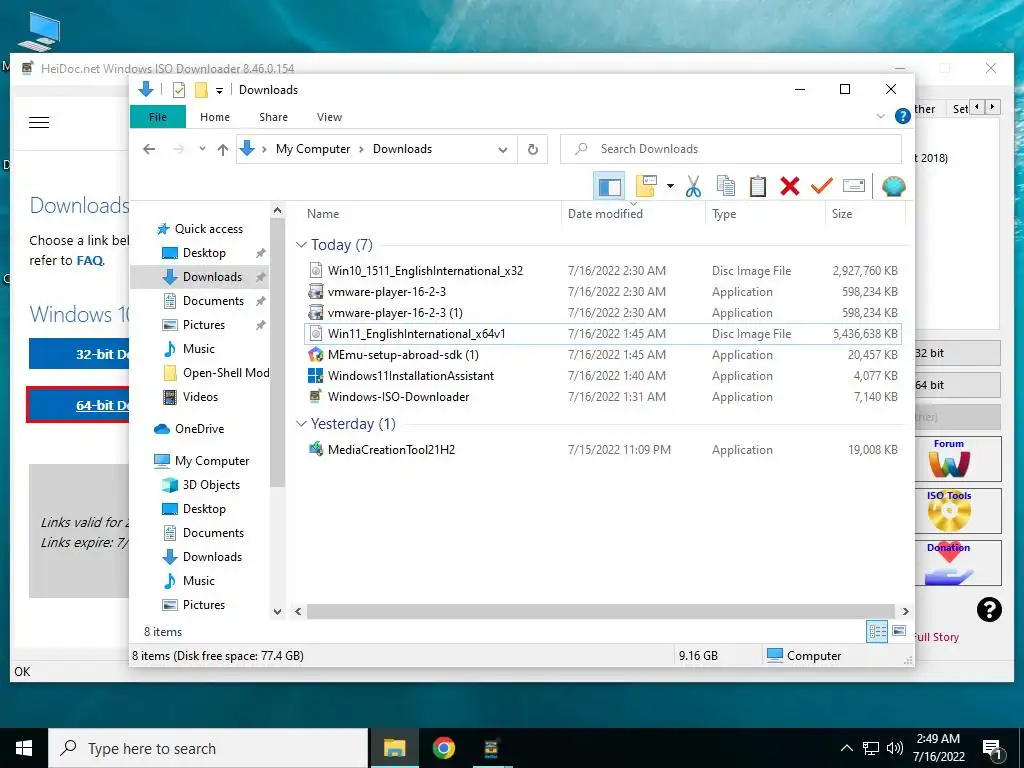The width and height of the screenshot is (1024, 768).
Task: Click the Cut scissors icon in the toolbar
Action: tap(693, 187)
